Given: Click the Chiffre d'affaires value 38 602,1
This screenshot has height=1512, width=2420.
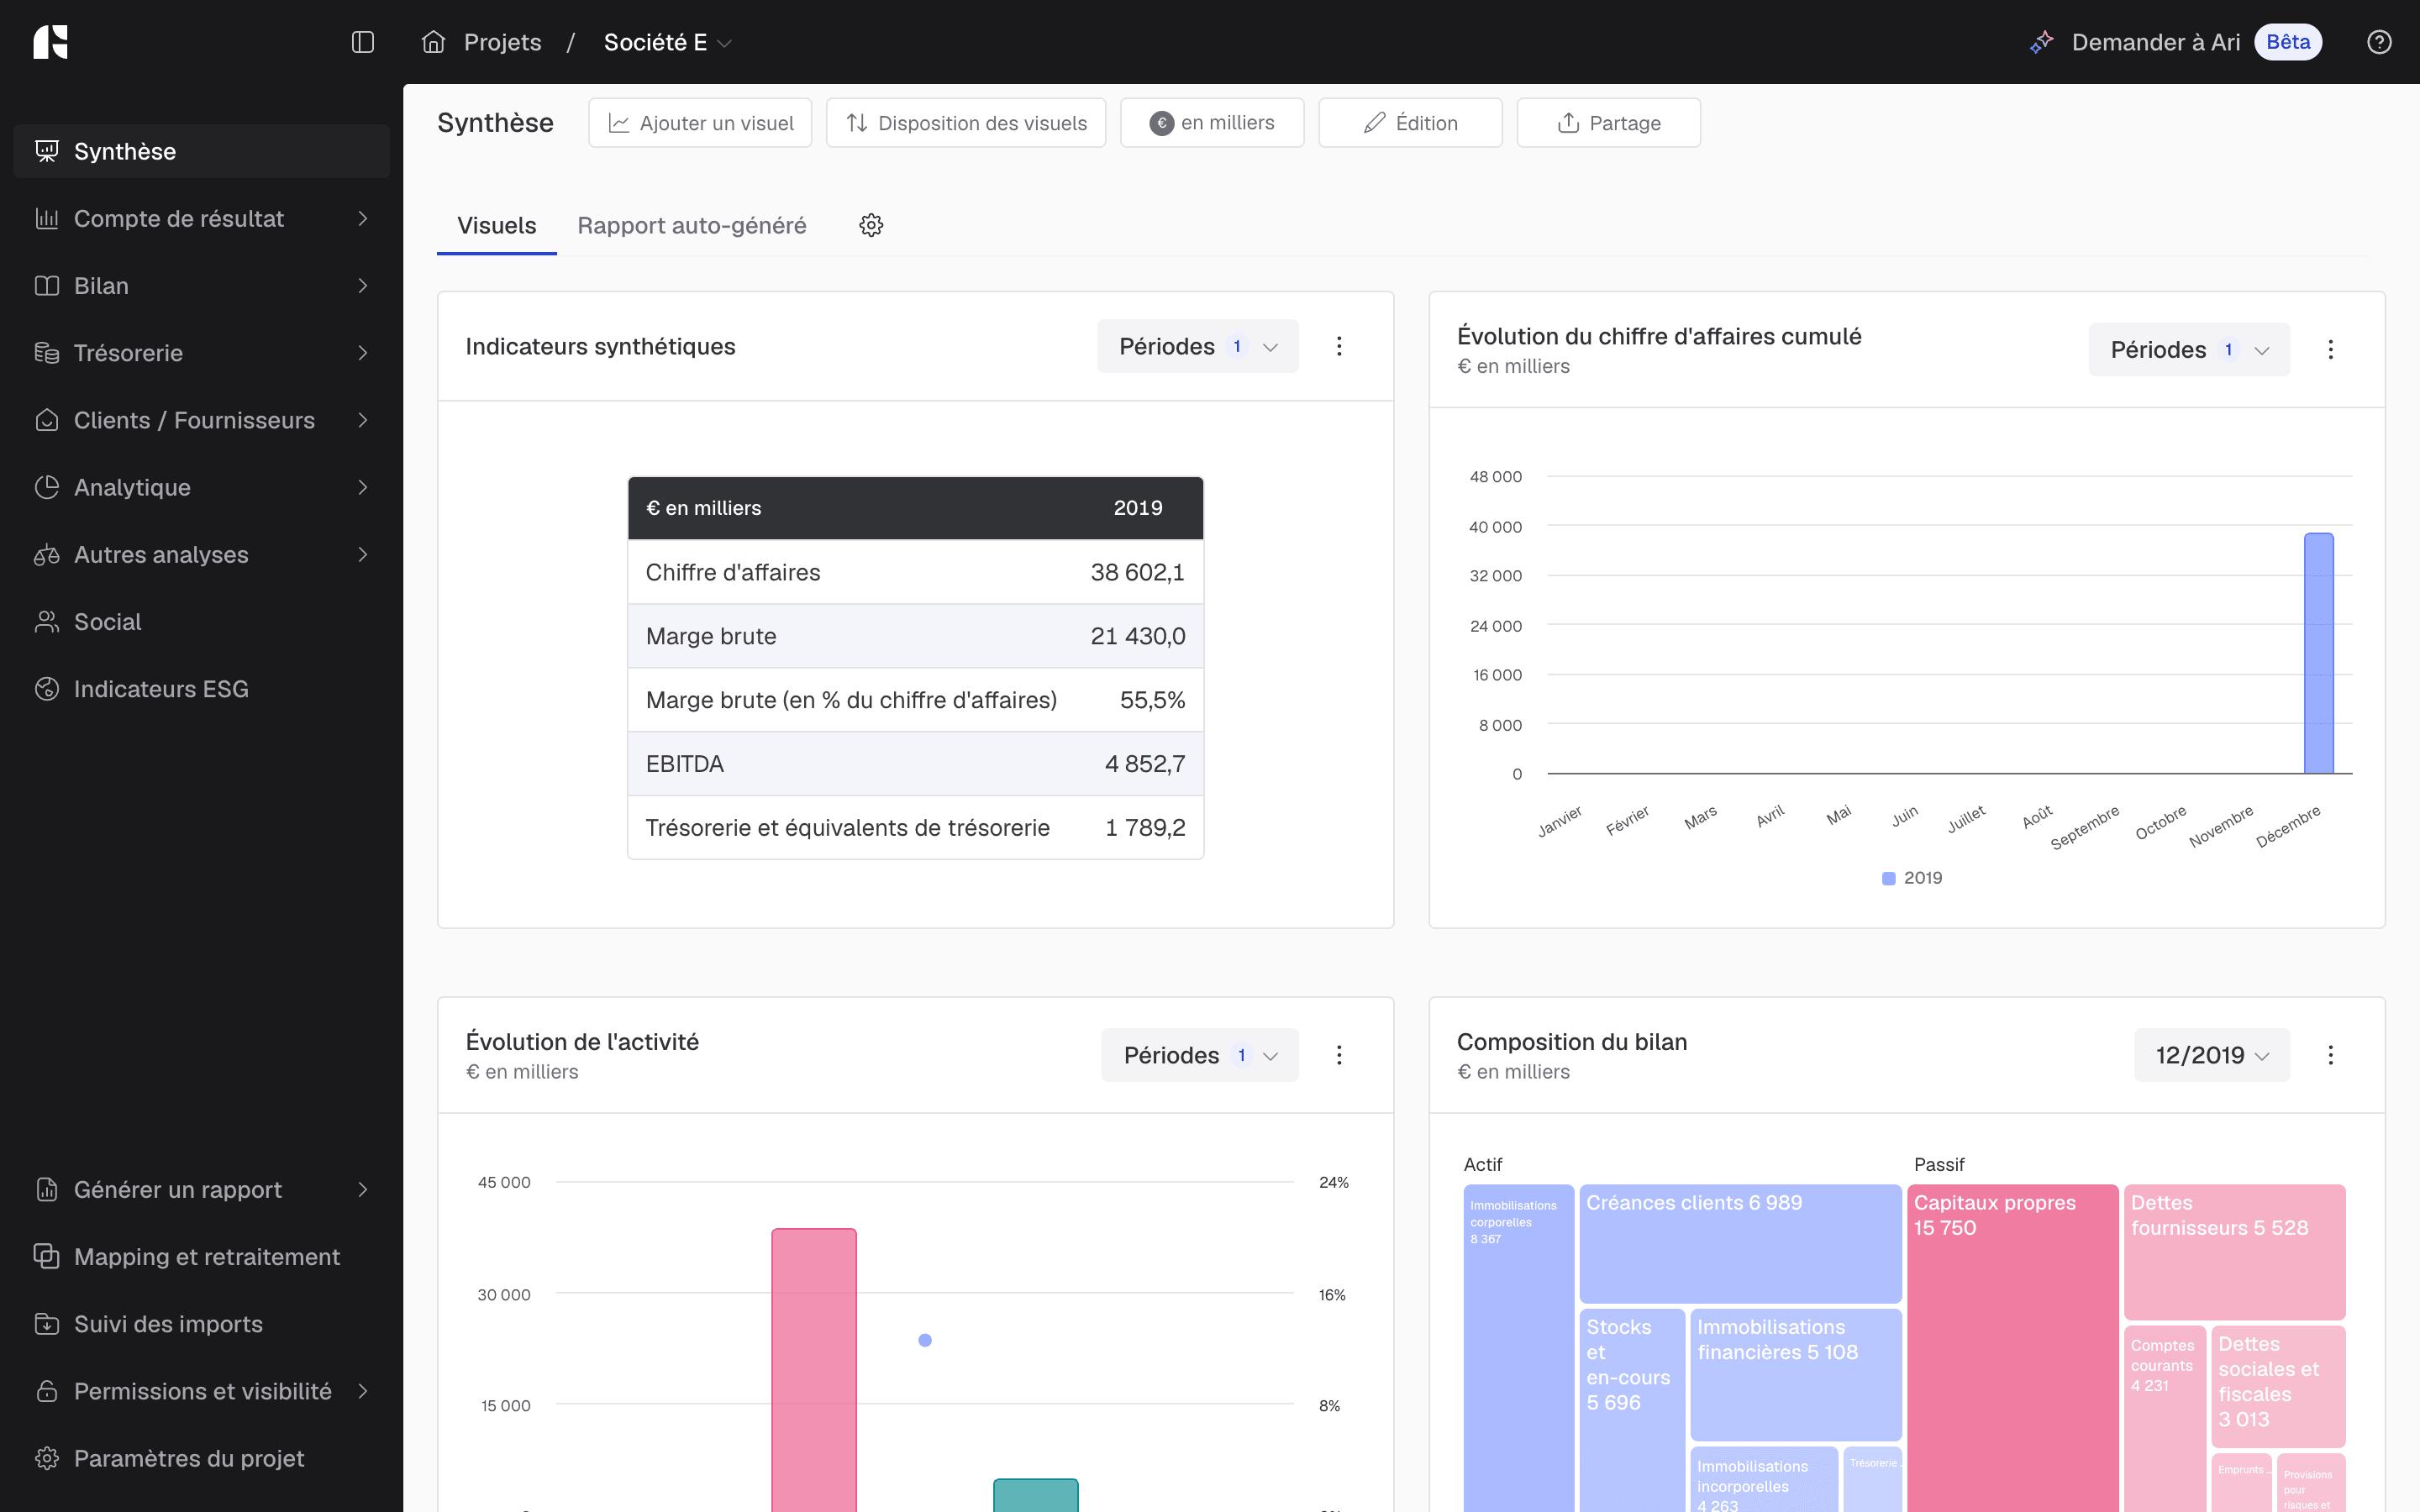Looking at the screenshot, I should [1137, 572].
